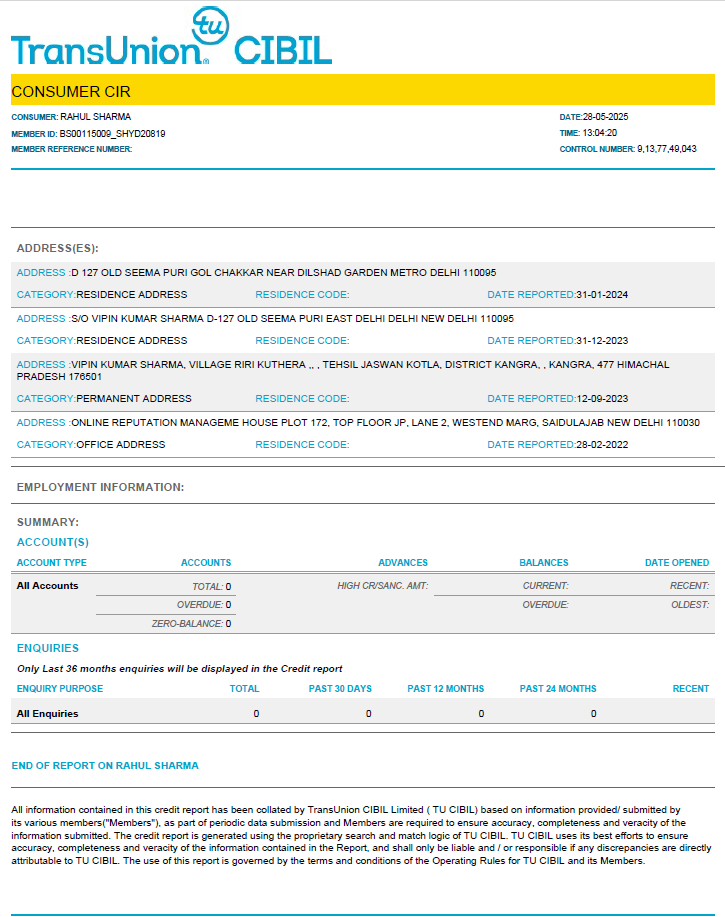Select the ZERO-BALANCE: 0 value
The image size is (725, 917).
(x=192, y=624)
